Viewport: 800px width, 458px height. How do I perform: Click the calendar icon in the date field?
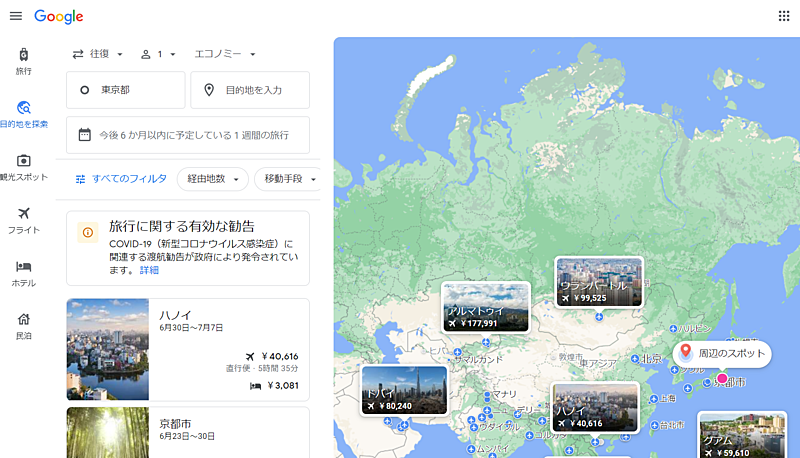(x=85, y=135)
